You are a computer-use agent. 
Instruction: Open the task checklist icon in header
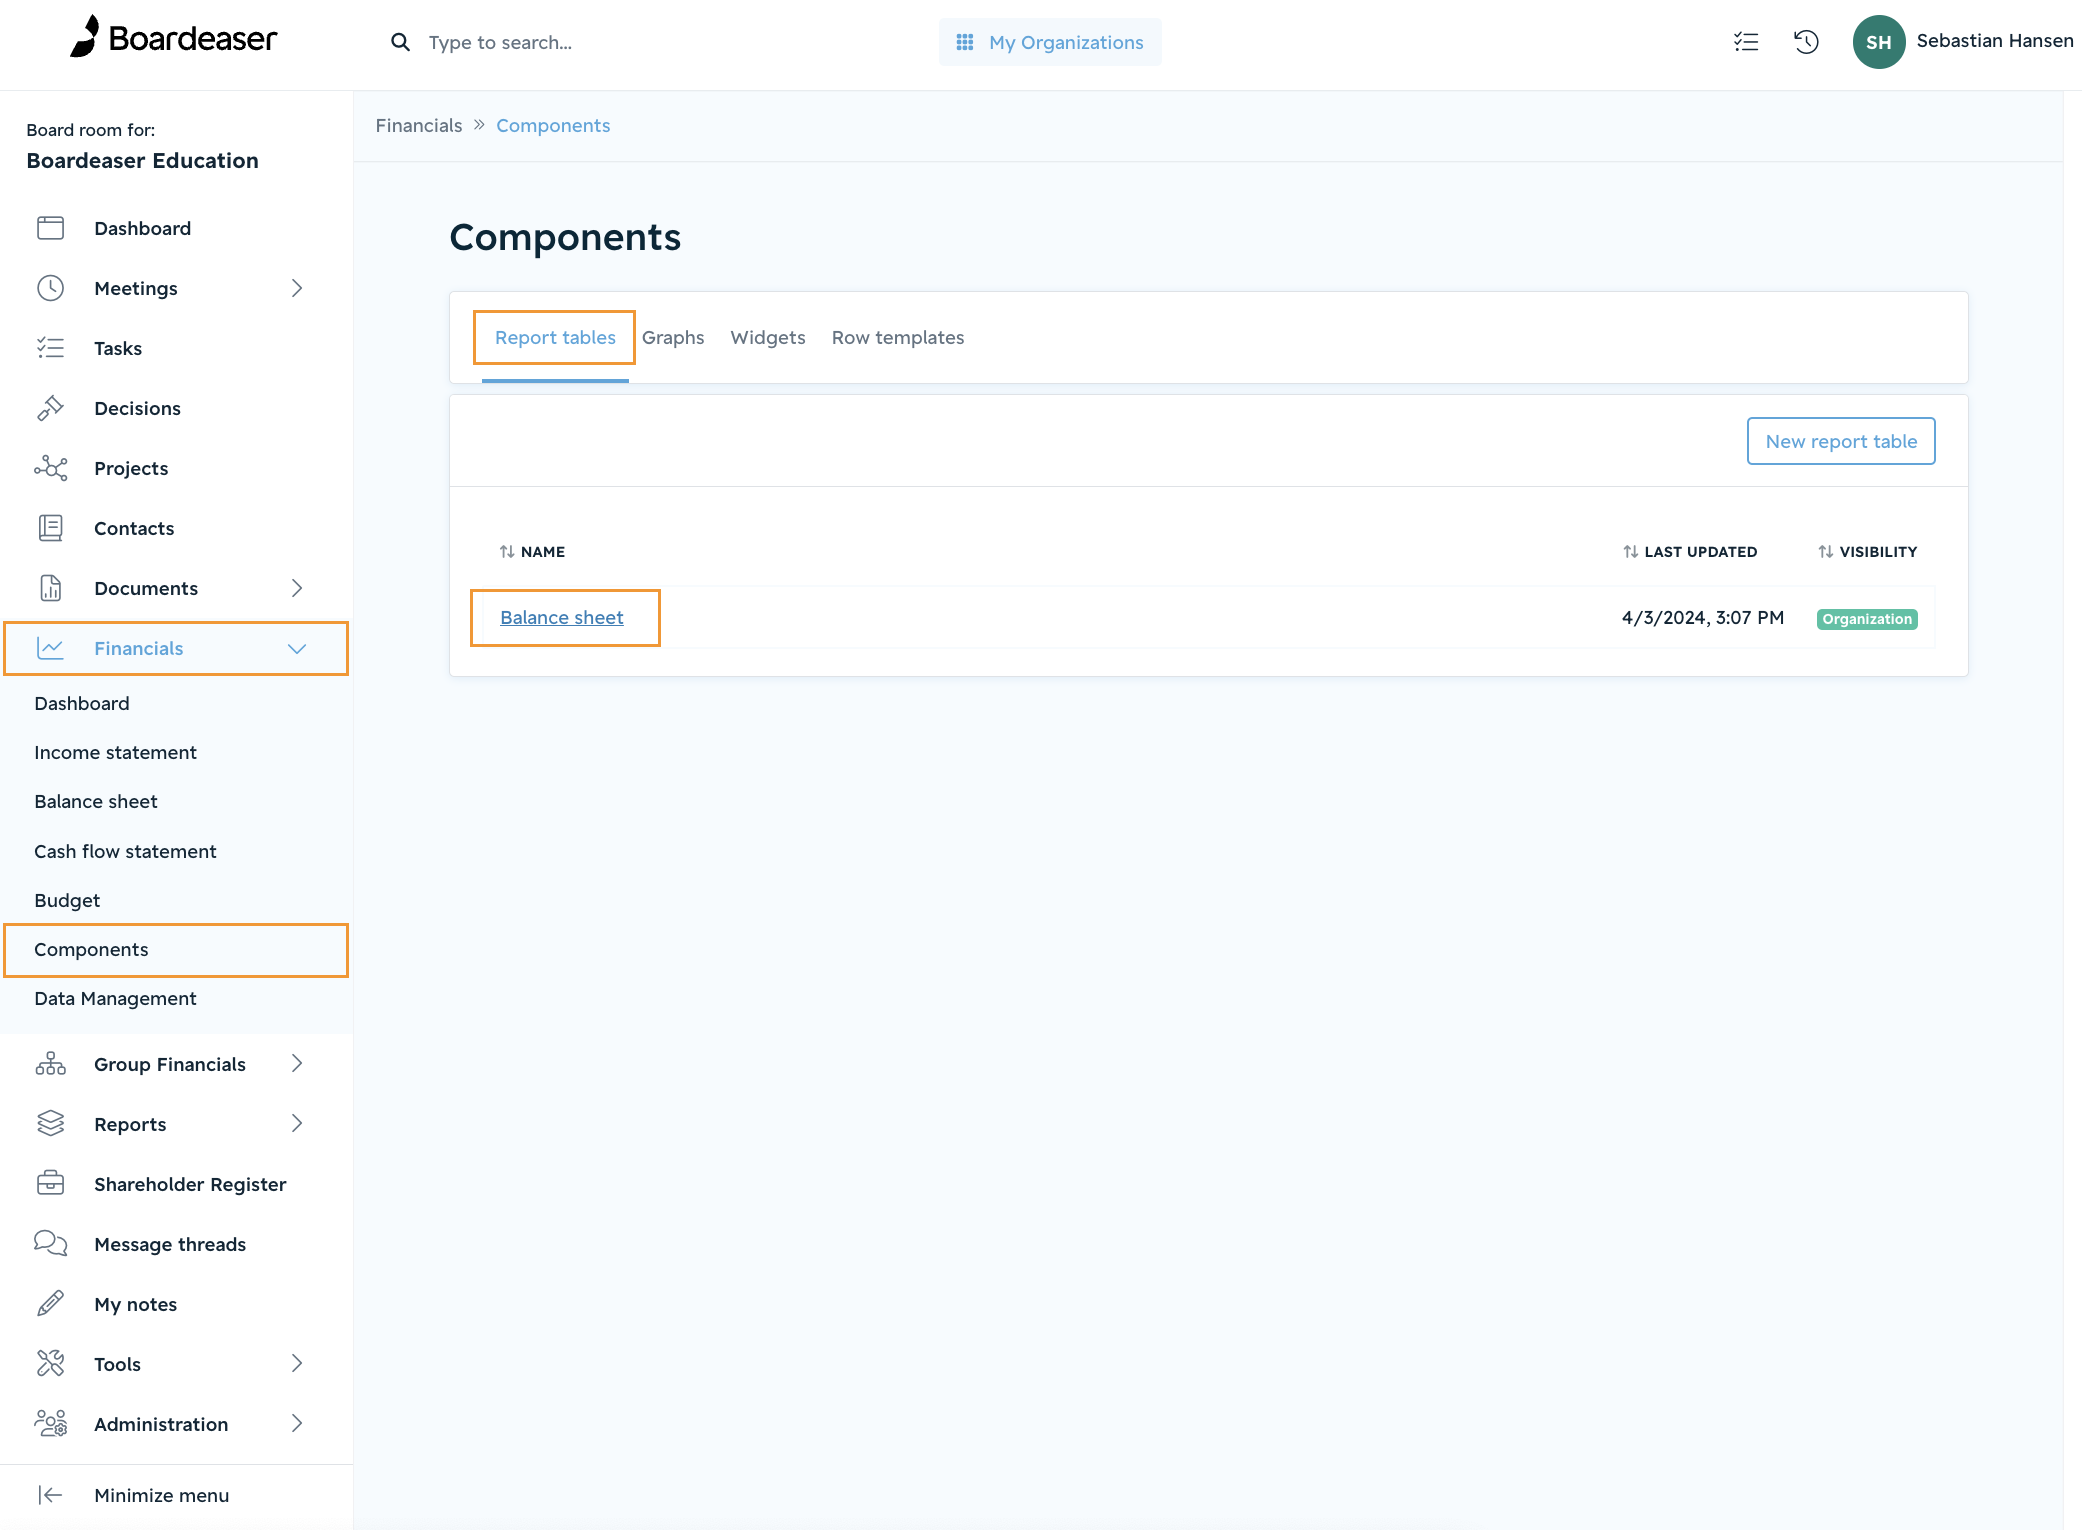point(1746,42)
